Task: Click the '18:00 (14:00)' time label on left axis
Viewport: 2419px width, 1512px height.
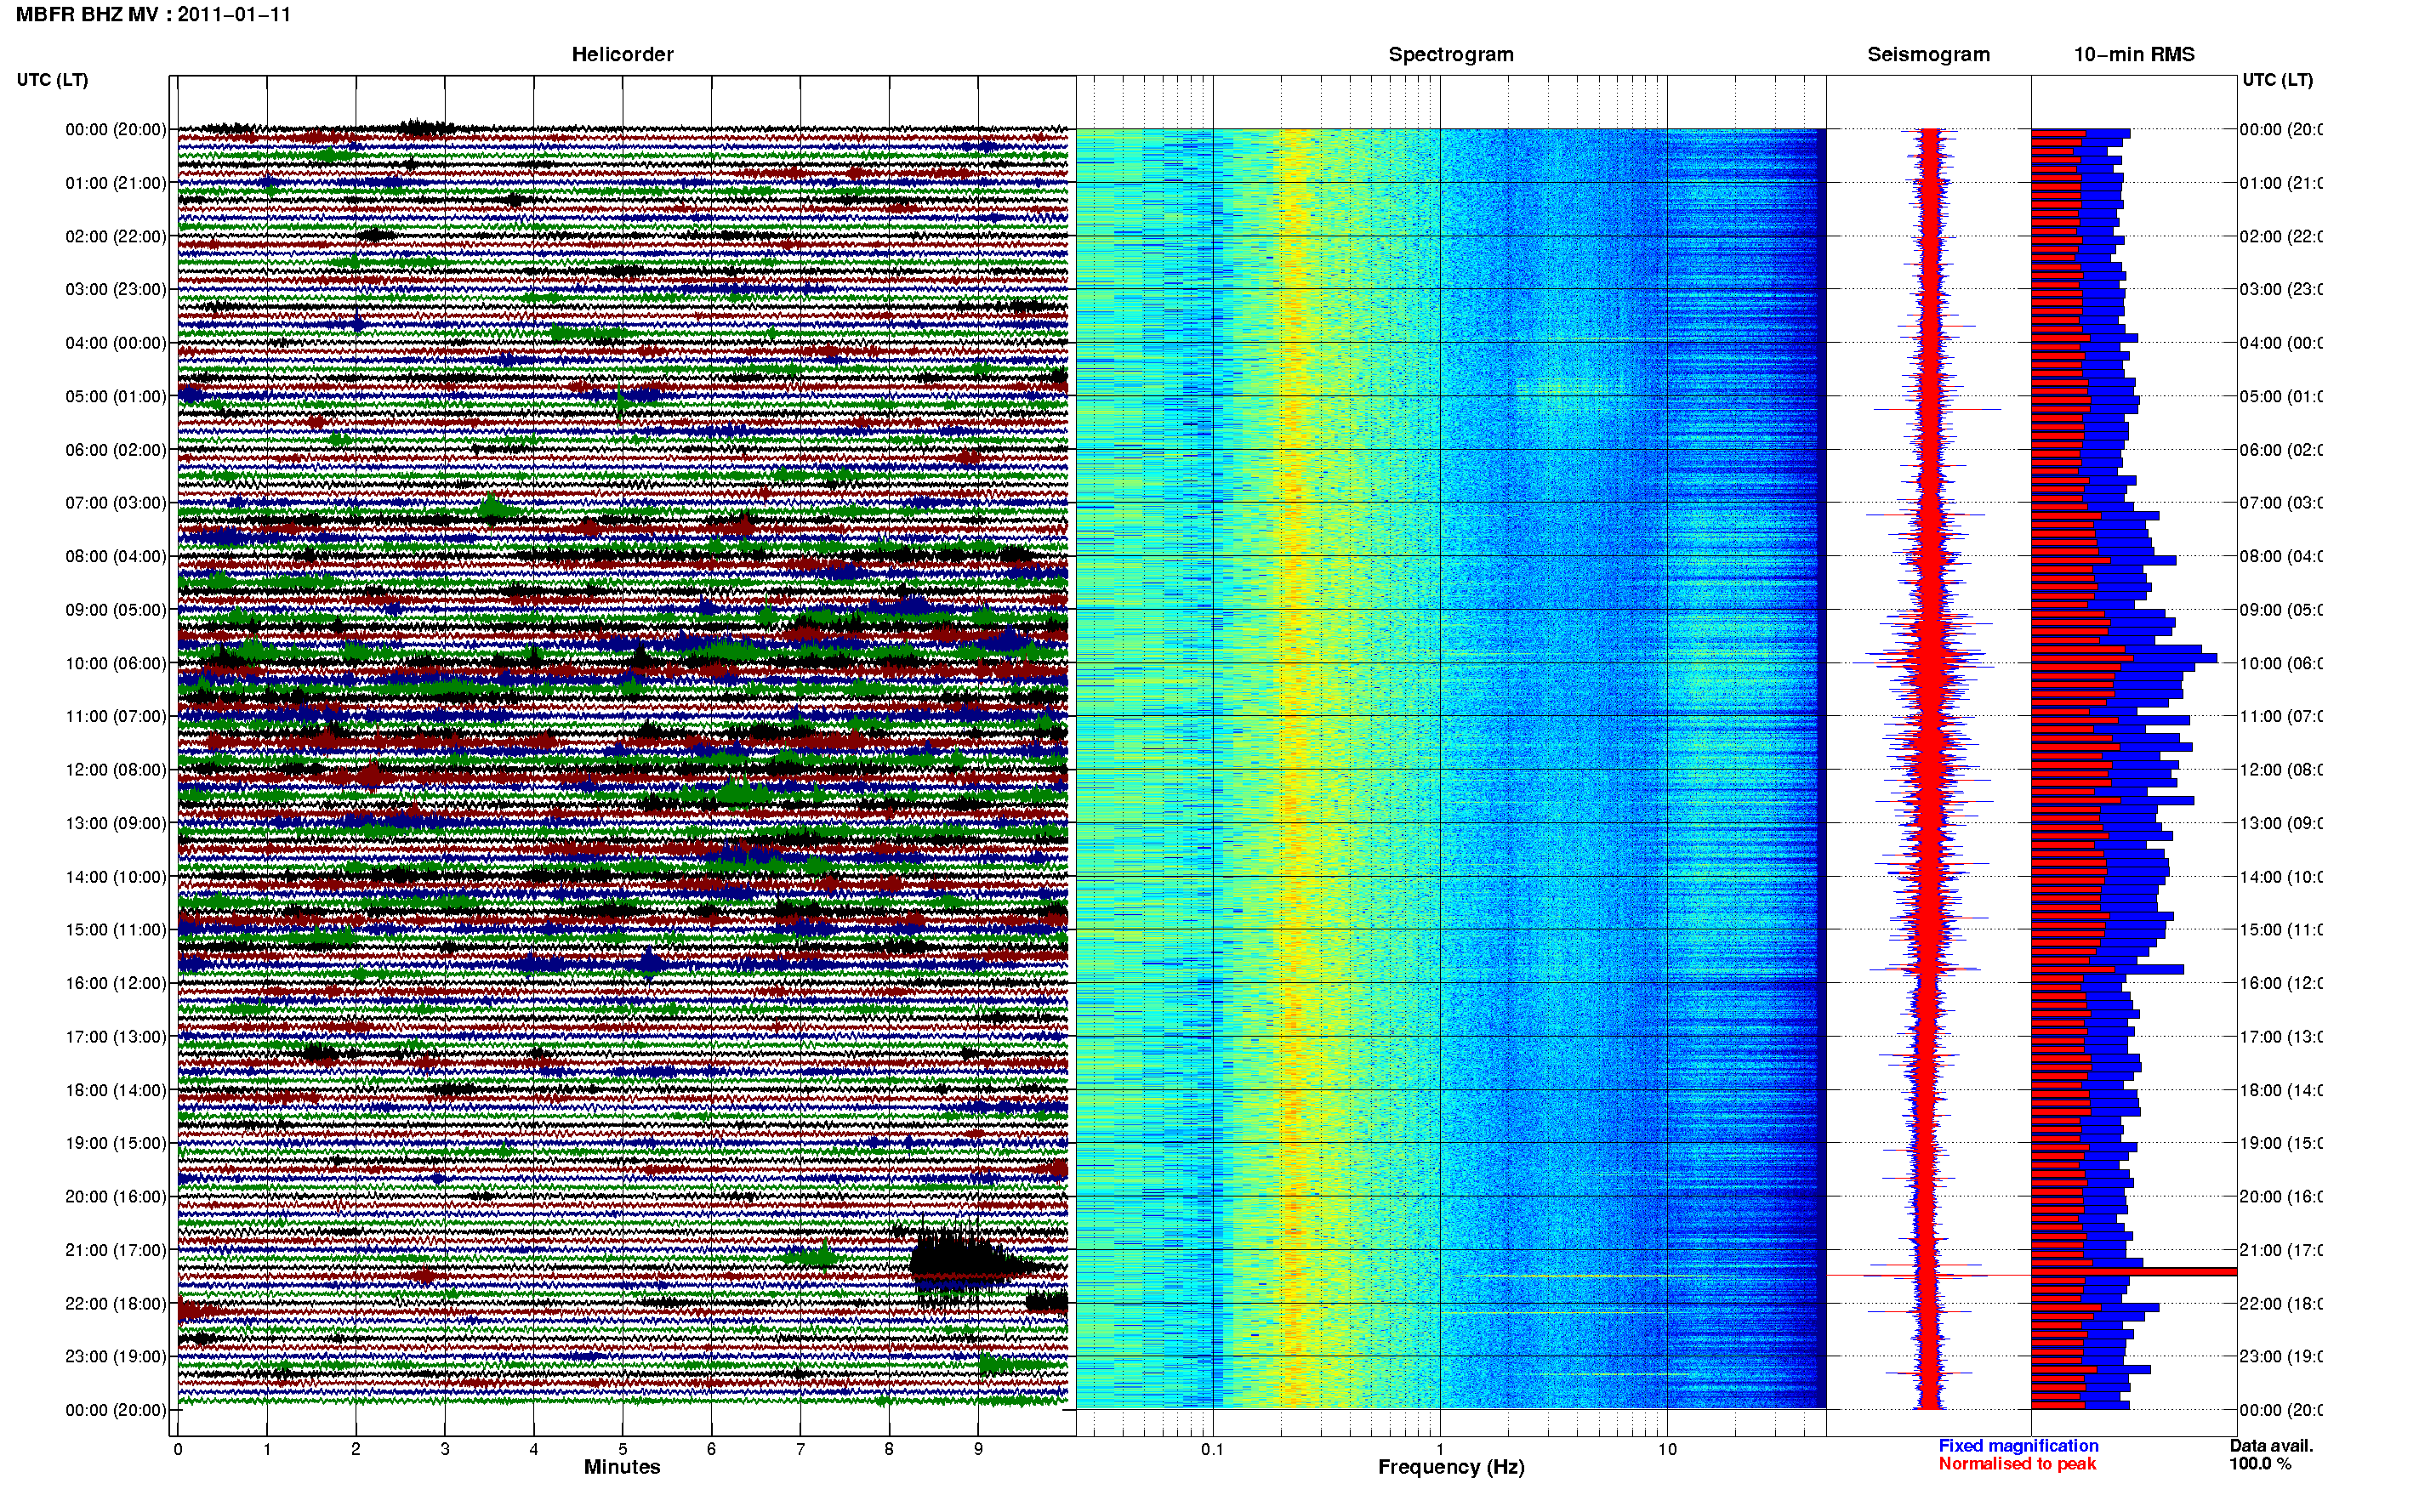Action: coord(116,1090)
